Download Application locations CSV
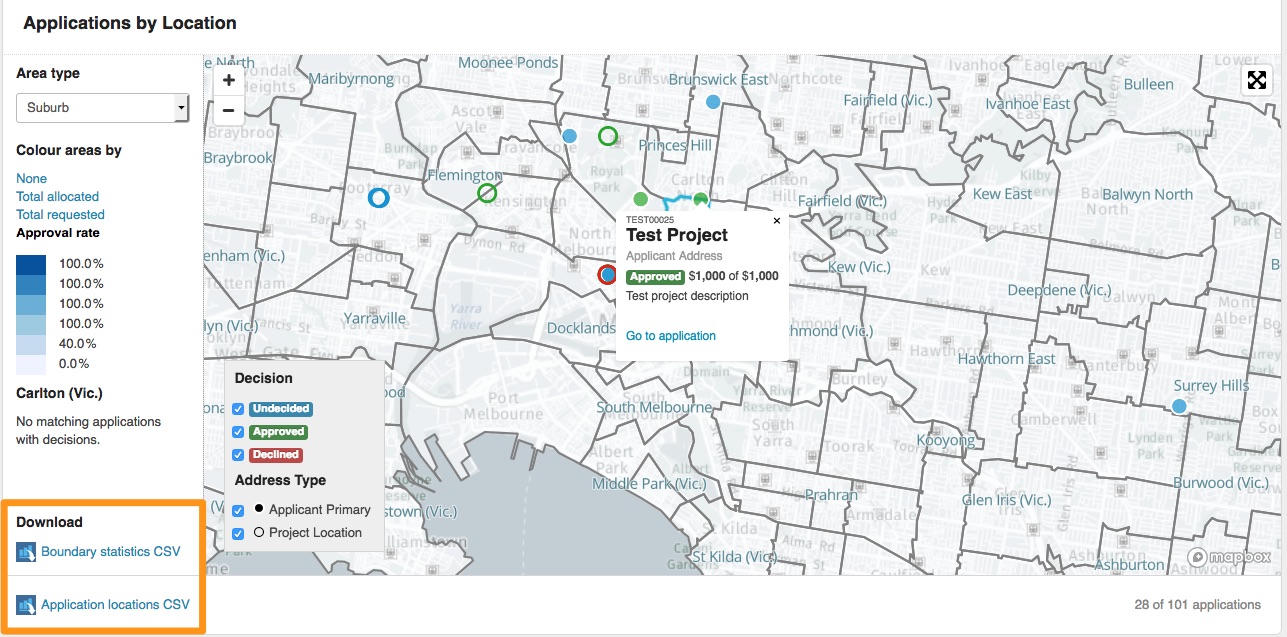 [x=114, y=604]
